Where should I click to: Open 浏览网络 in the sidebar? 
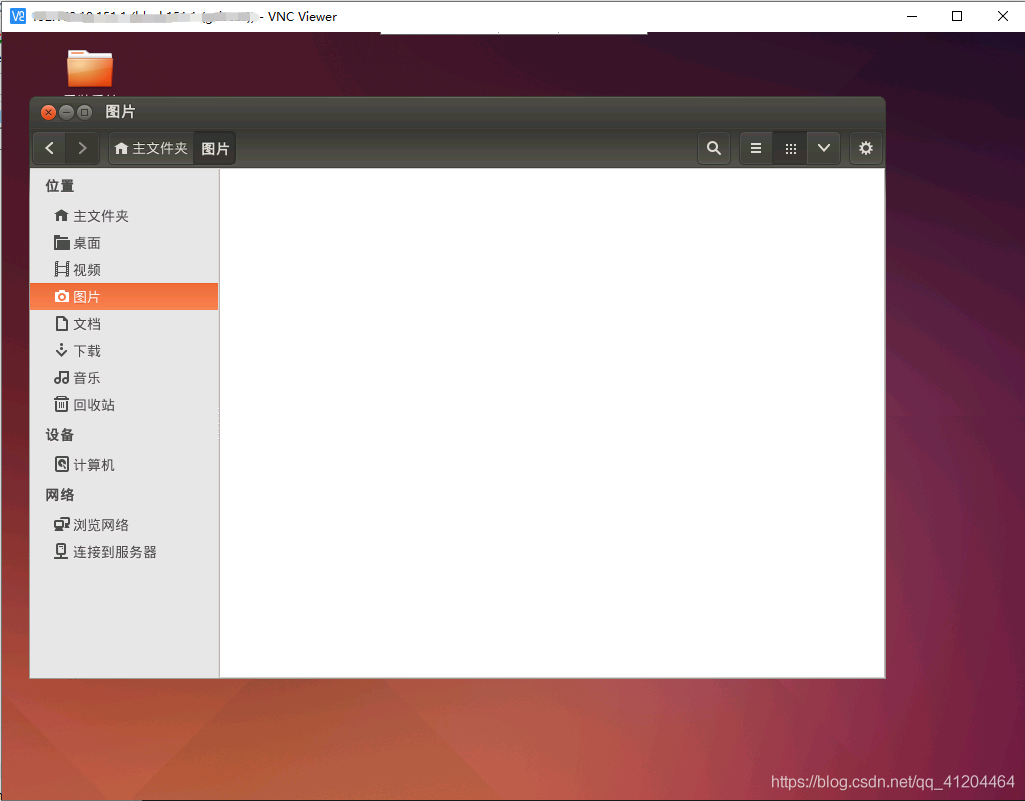click(x=124, y=525)
